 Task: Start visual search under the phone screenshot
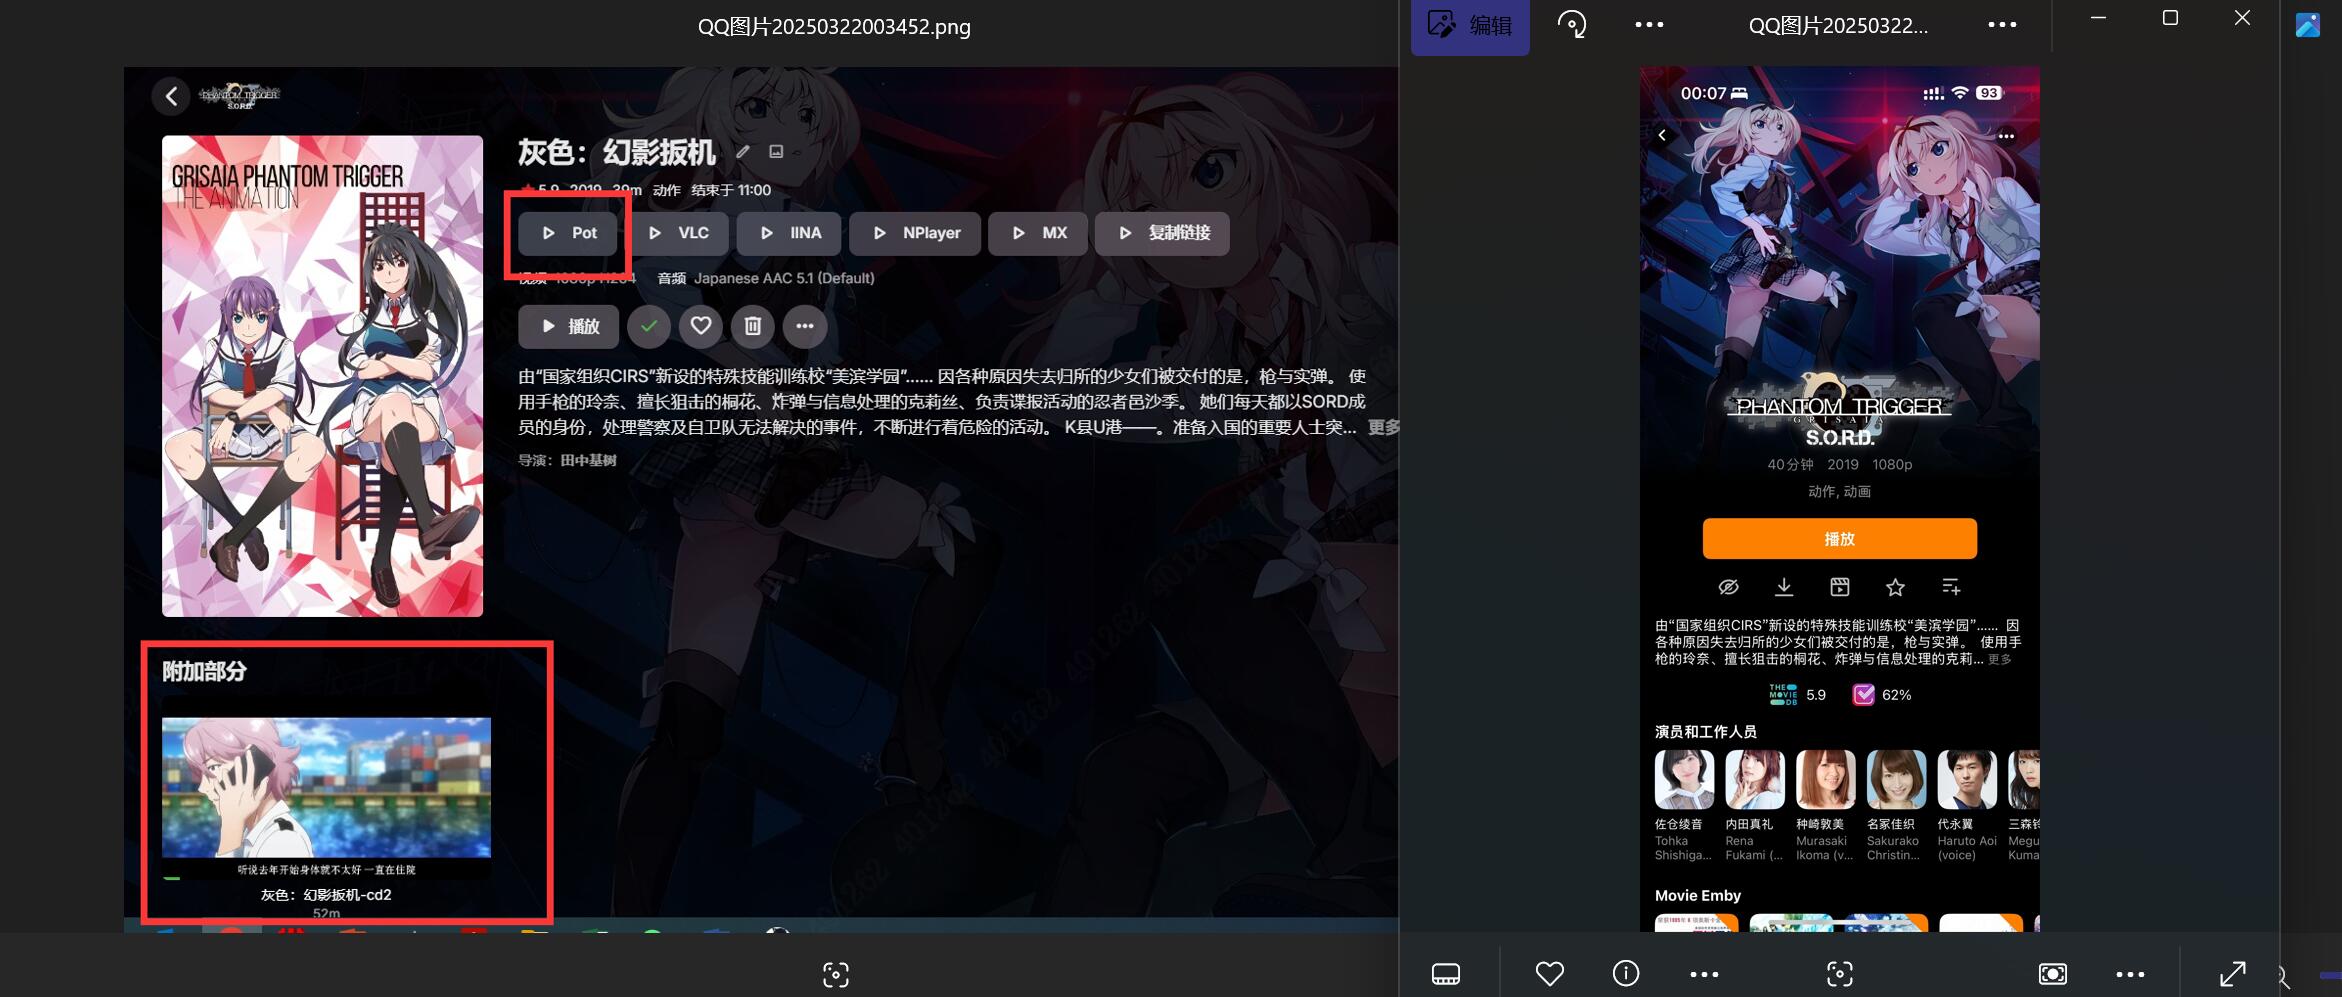point(1840,974)
